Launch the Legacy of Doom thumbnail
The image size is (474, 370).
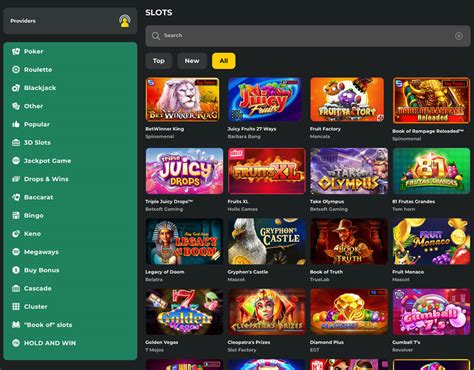point(184,241)
